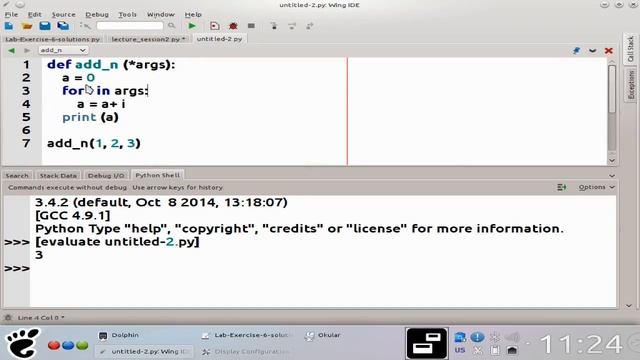Select the Python Shell tab
The height and width of the screenshot is (360, 640).
[158, 175]
